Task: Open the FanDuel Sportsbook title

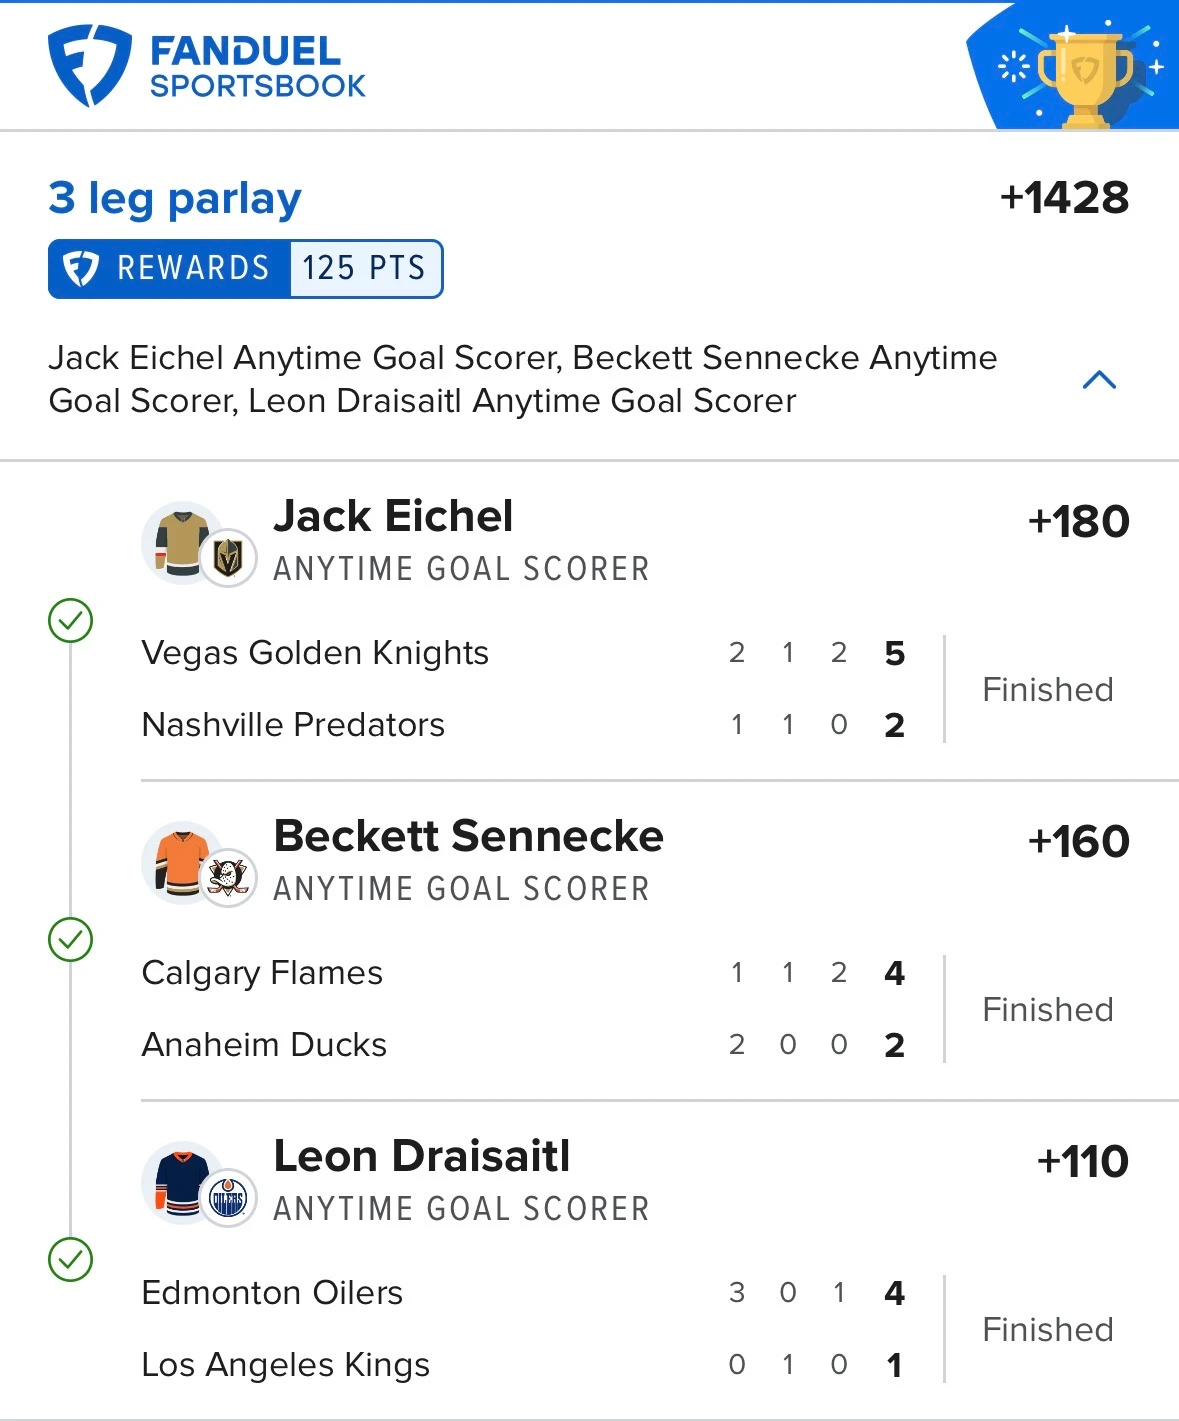Action: [x=258, y=67]
